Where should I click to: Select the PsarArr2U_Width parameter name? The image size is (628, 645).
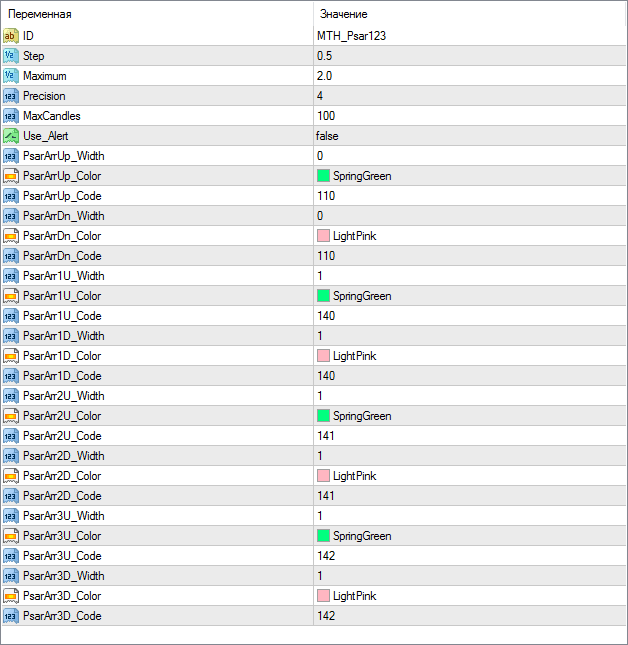tap(63, 396)
